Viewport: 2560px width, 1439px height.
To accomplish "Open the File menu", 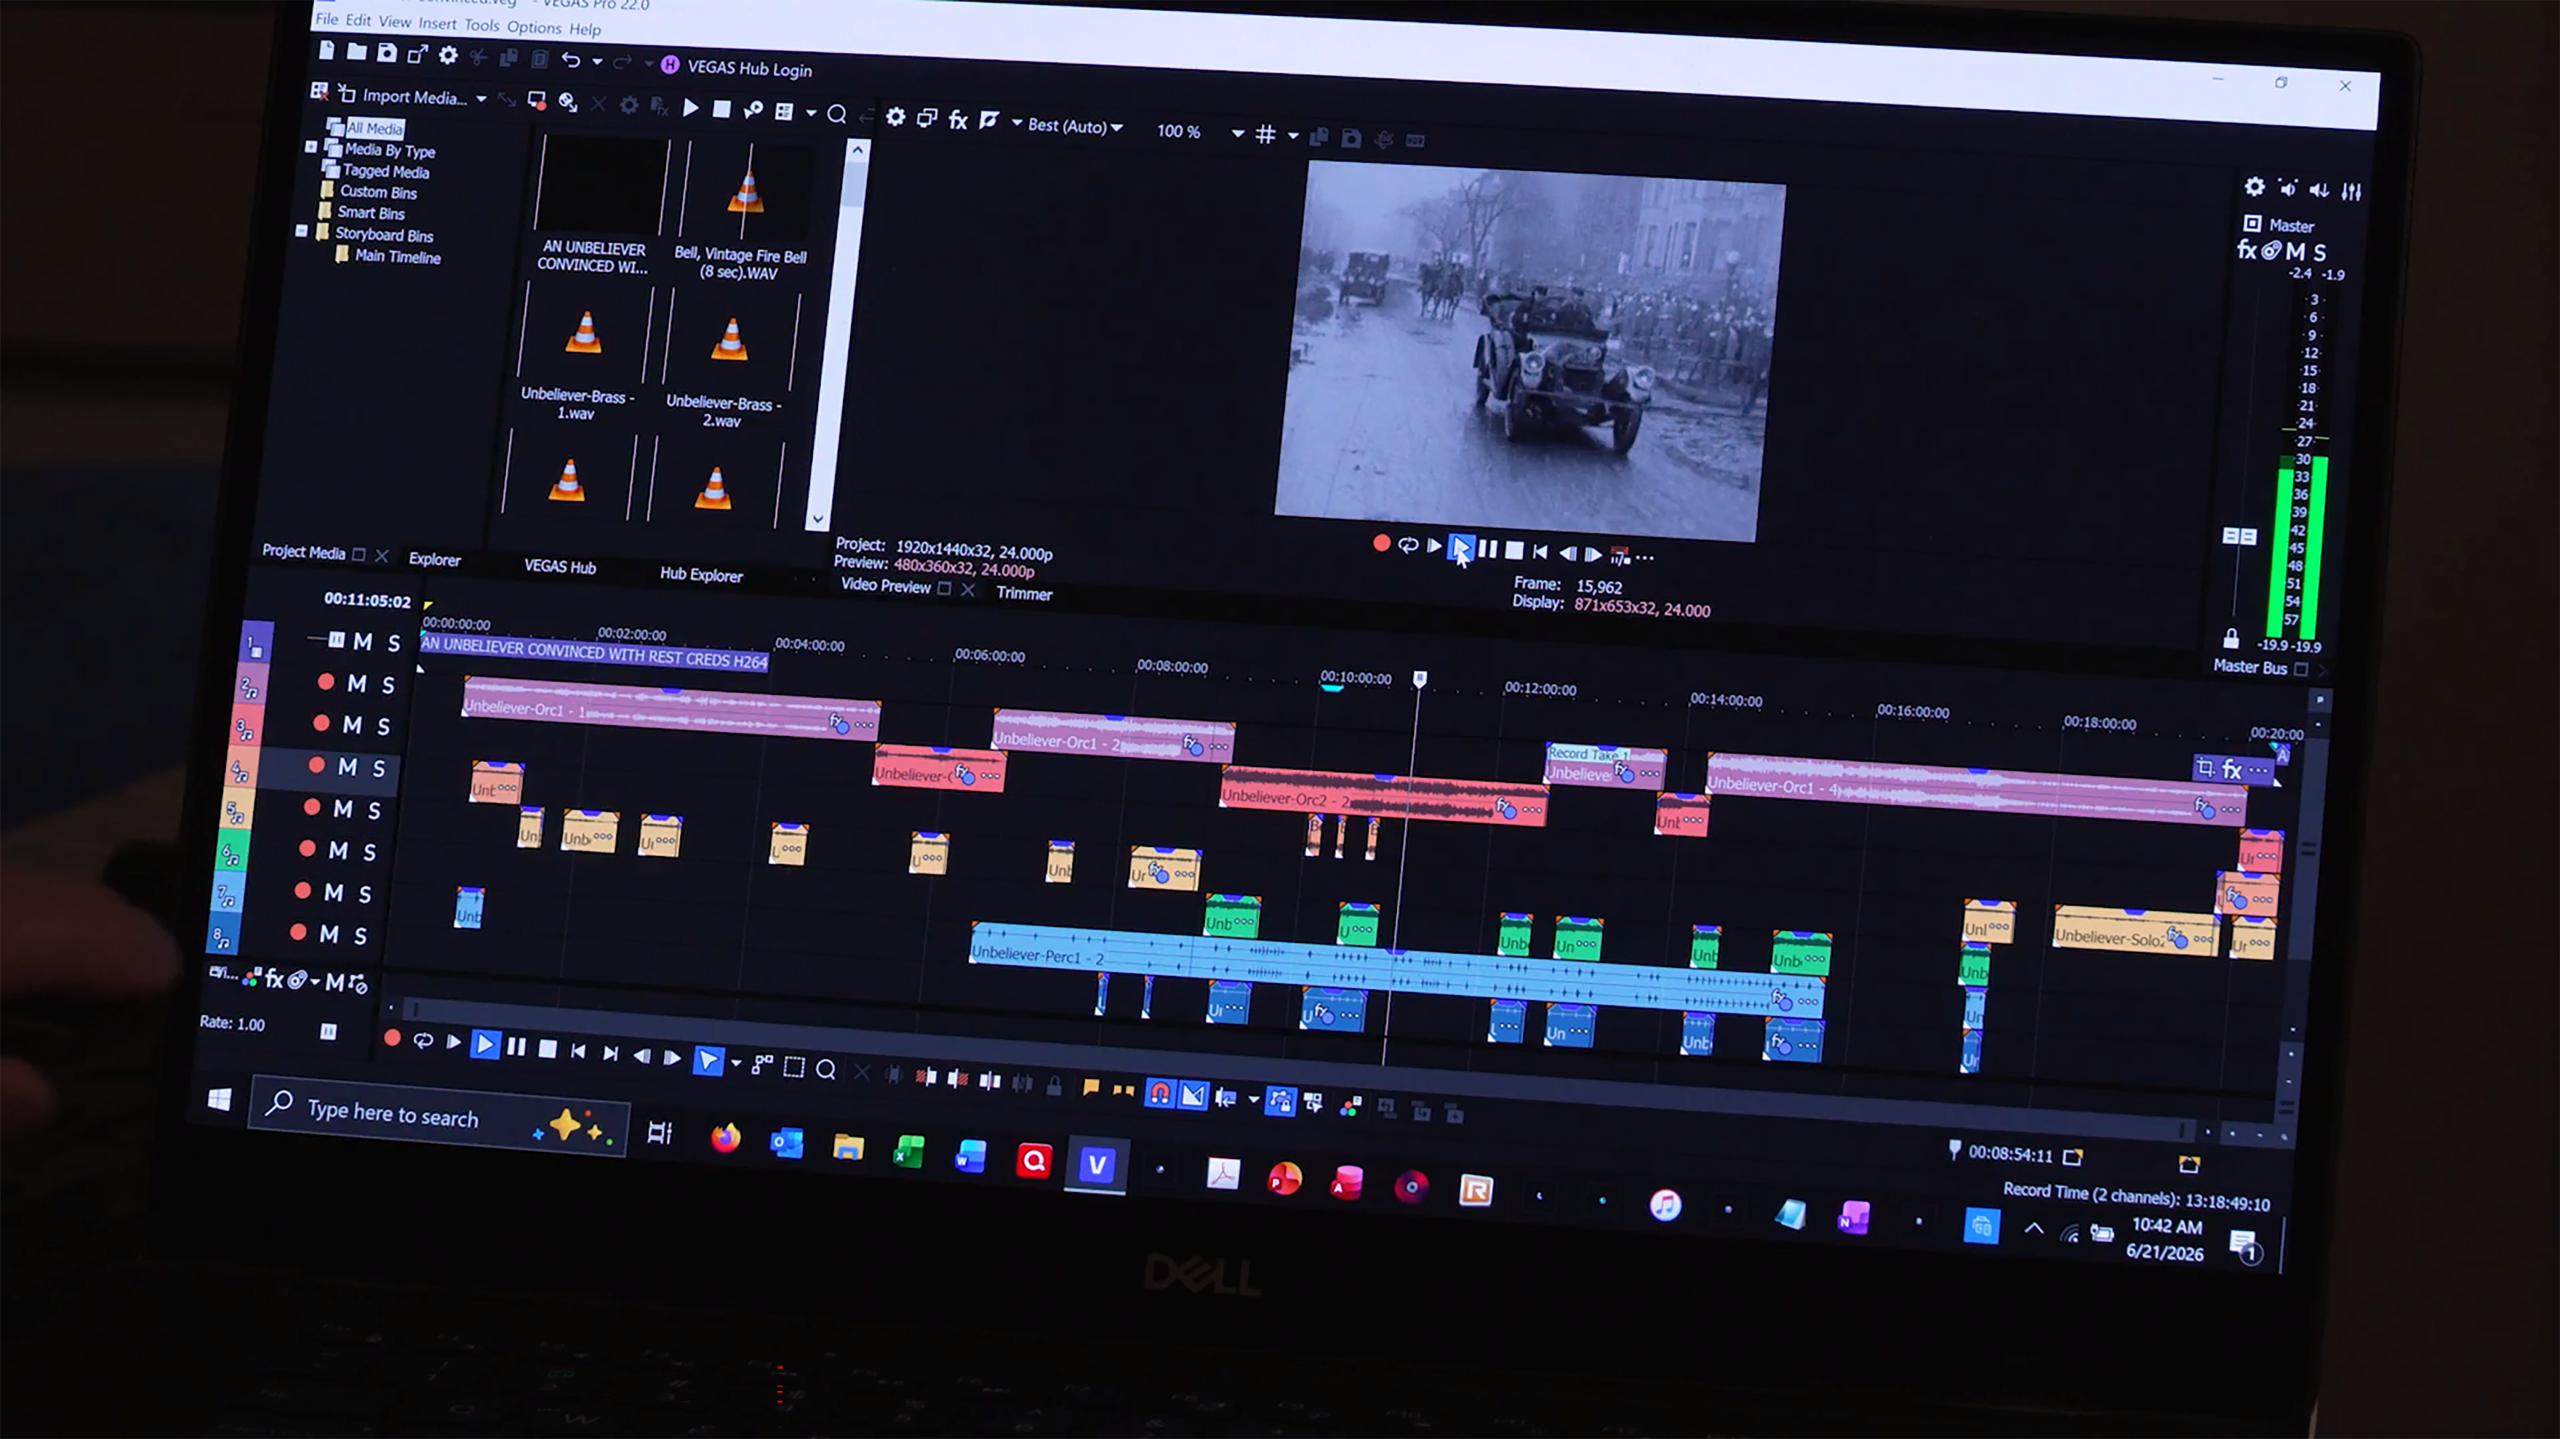I will click(x=327, y=19).
